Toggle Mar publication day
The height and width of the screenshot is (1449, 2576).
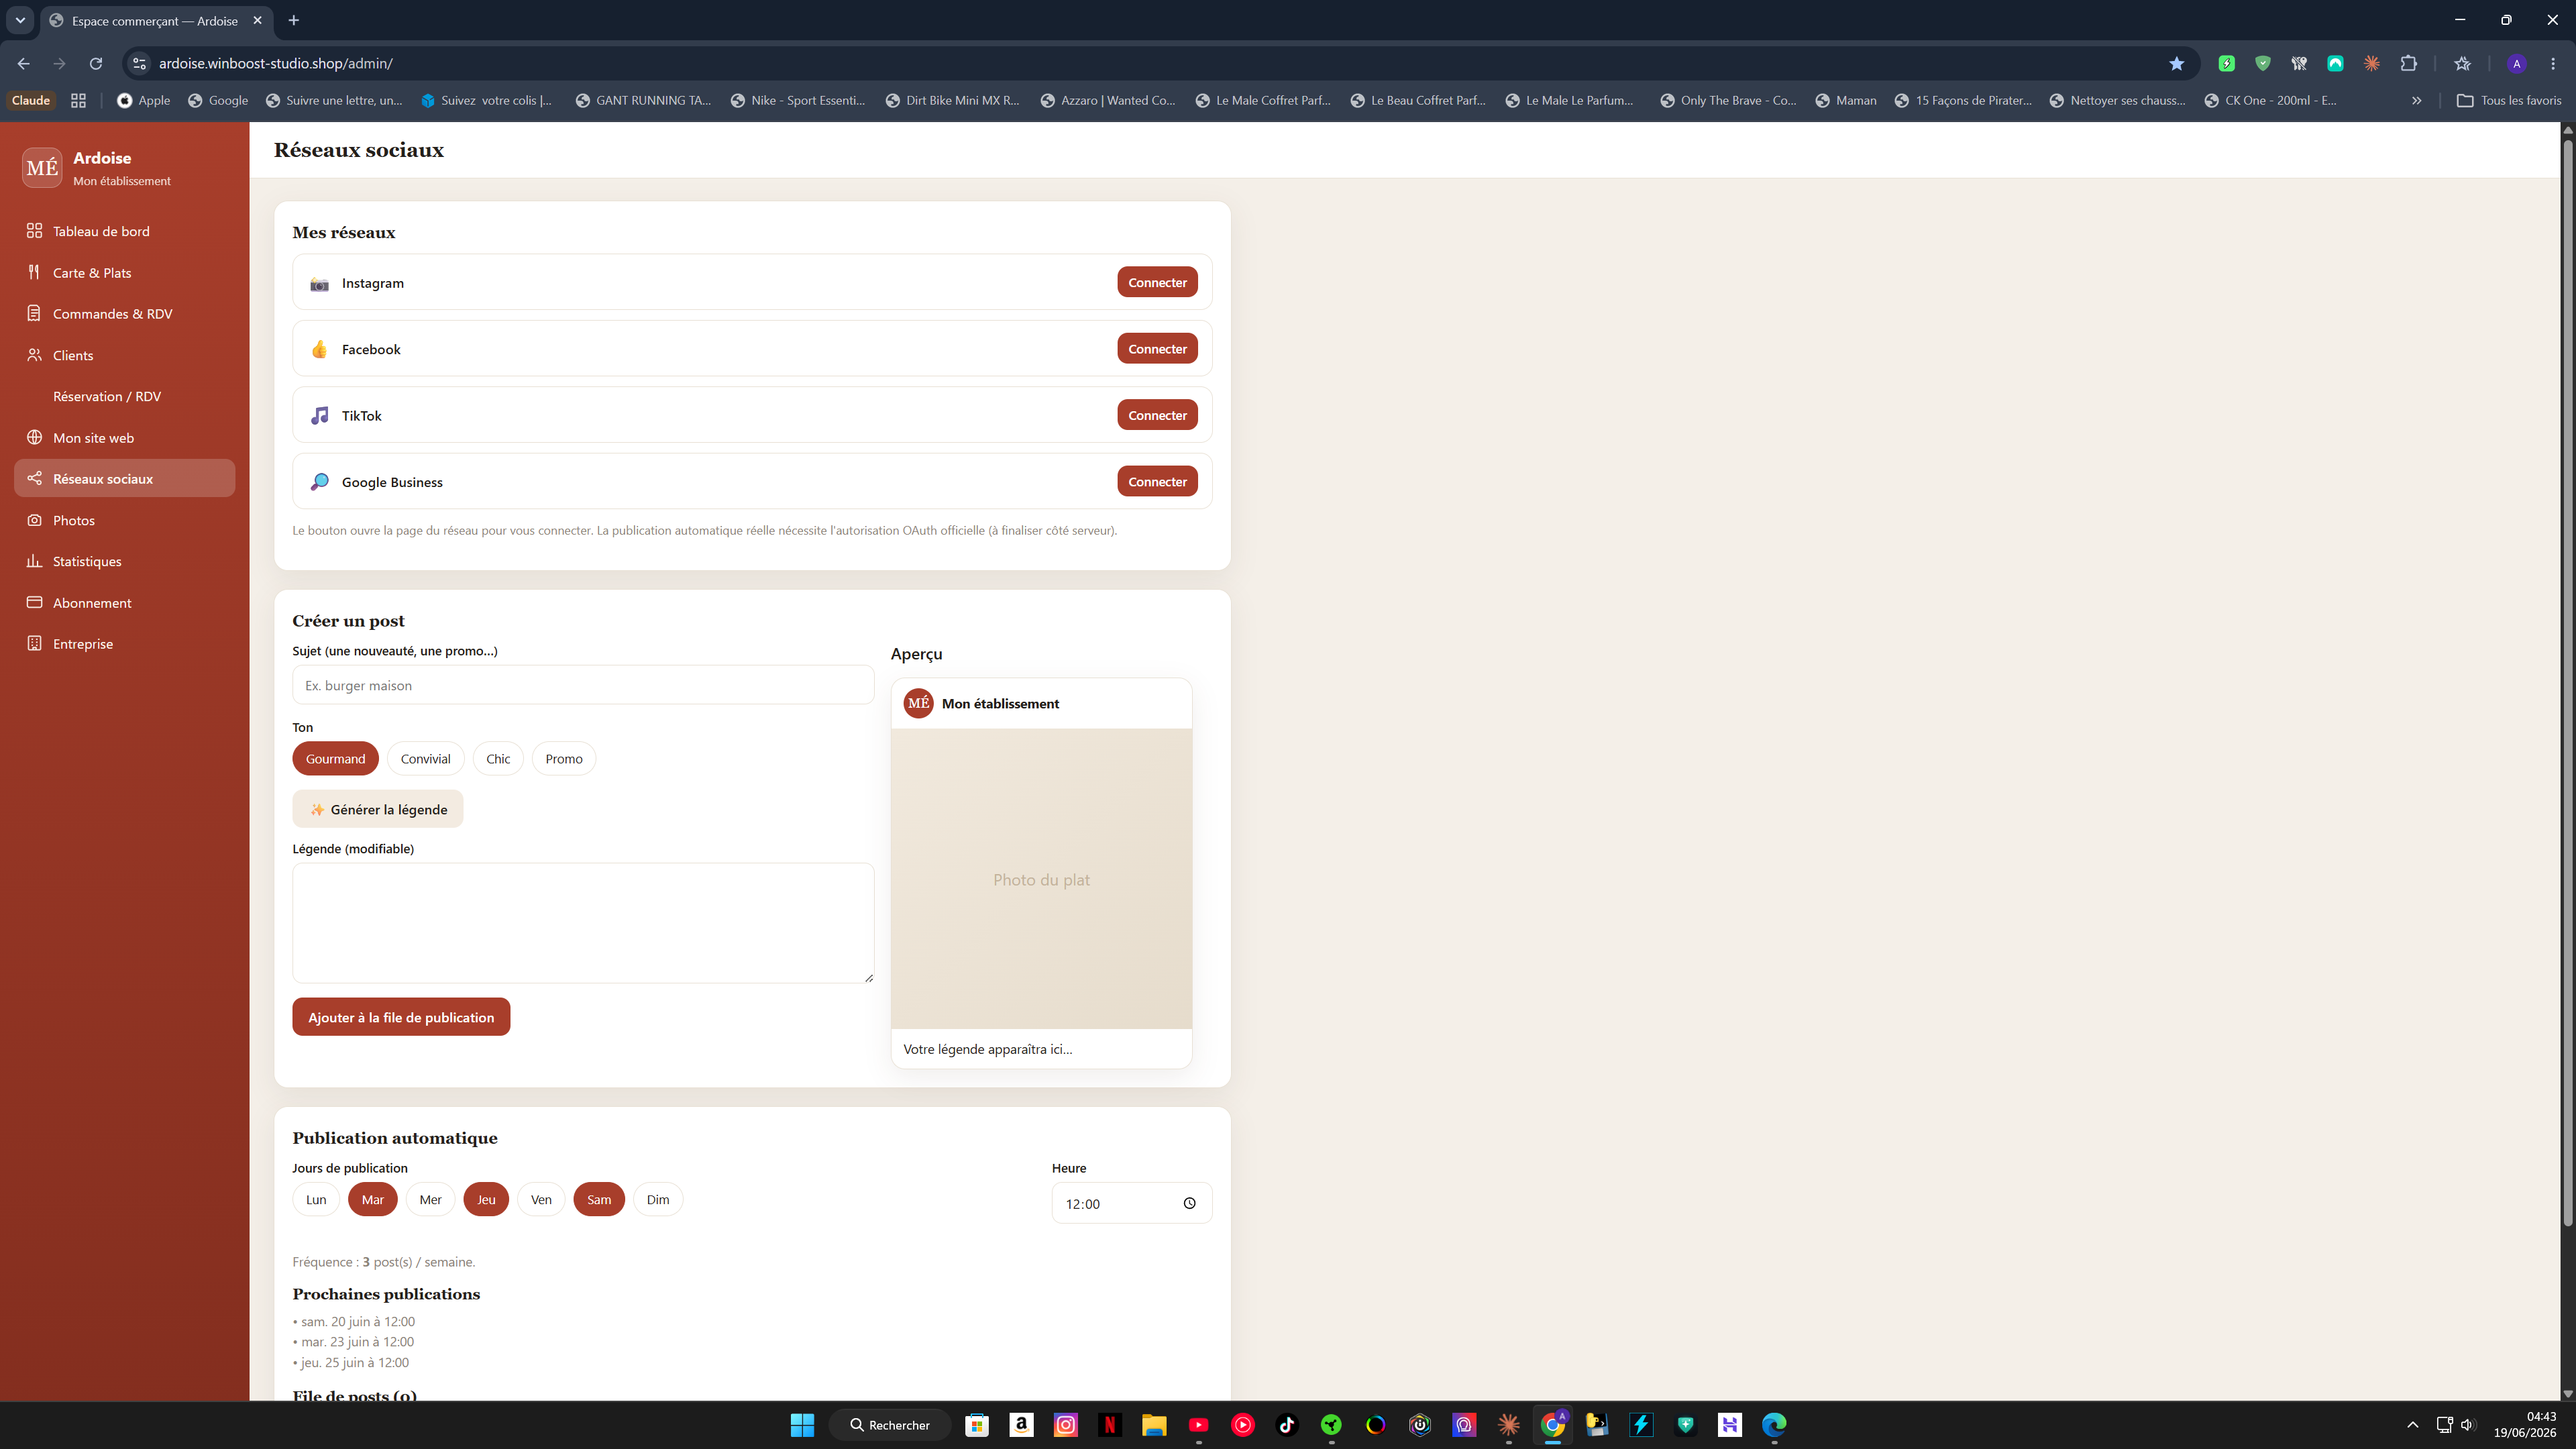[x=372, y=1199]
